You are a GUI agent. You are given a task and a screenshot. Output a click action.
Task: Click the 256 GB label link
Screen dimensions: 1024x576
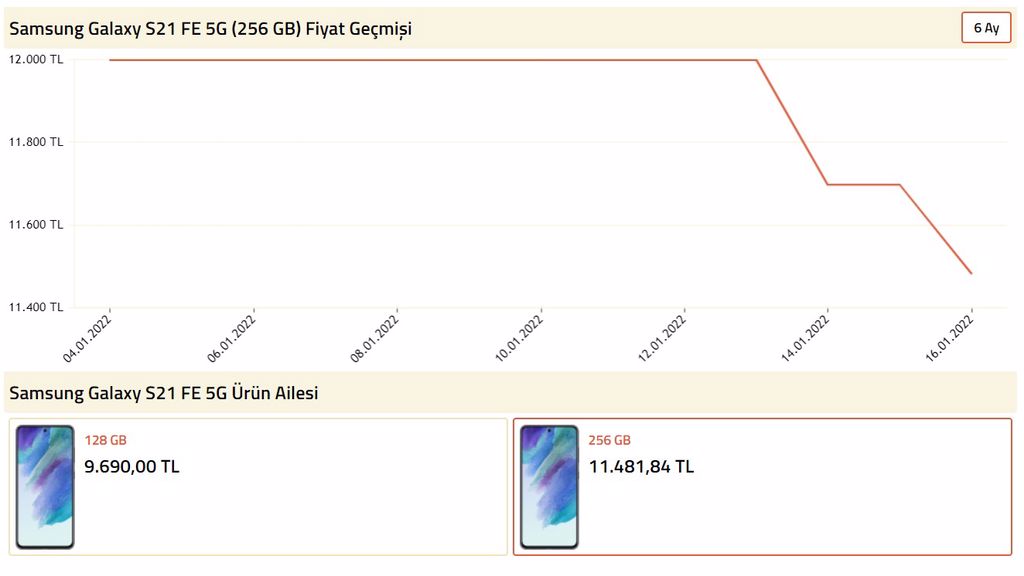(609, 440)
